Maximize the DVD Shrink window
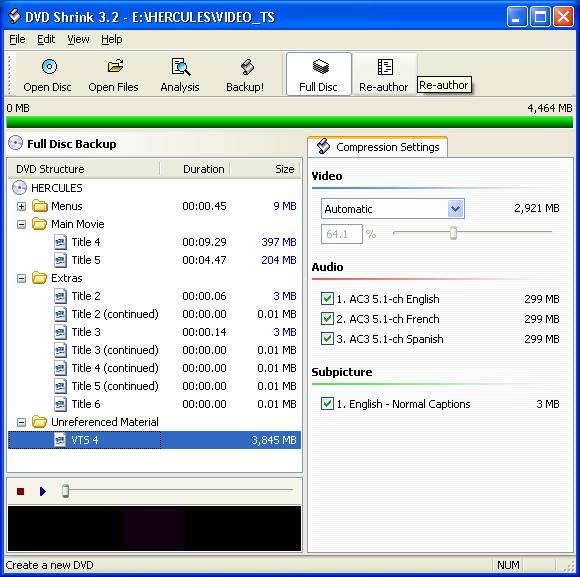Viewport: 580px width, 577px height. pyautogui.click(x=540, y=17)
